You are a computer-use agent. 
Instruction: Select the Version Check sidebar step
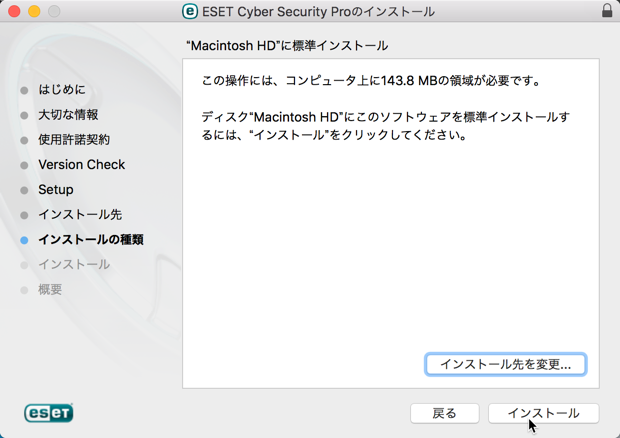point(81,164)
